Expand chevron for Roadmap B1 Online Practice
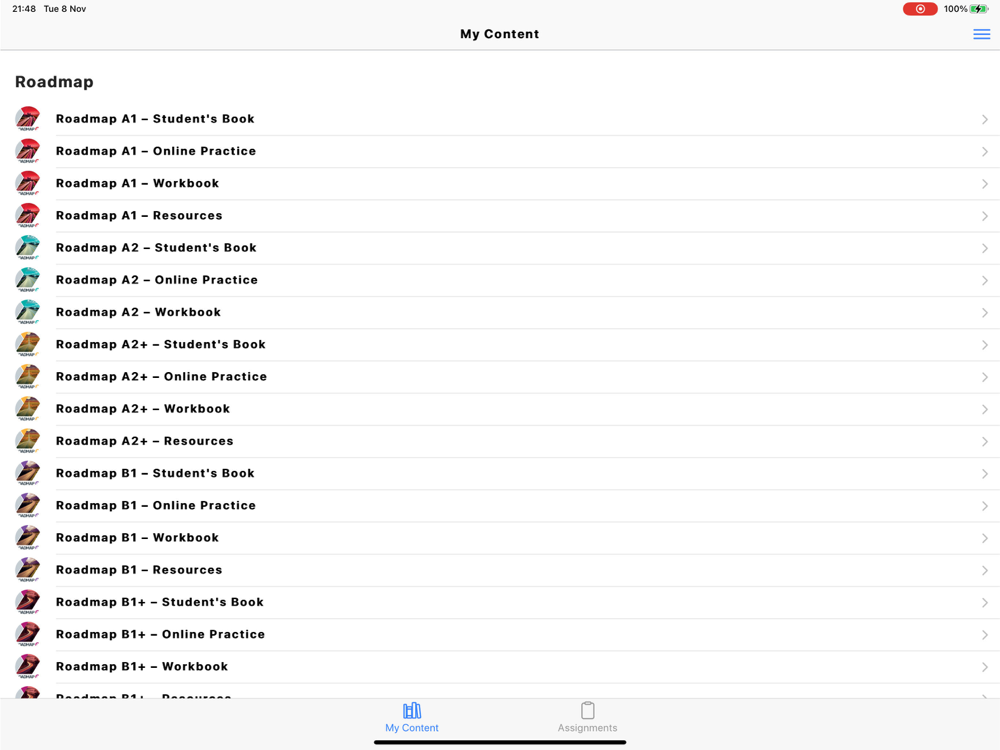This screenshot has height=750, width=1000. point(985,506)
